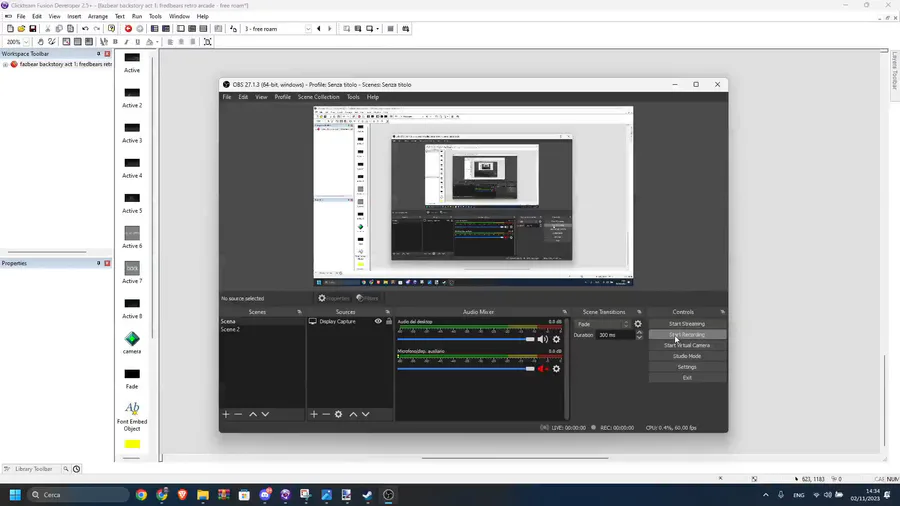The height and width of the screenshot is (506, 900).
Task: Go to previous frame arrow in Fusion
Action: (319, 29)
